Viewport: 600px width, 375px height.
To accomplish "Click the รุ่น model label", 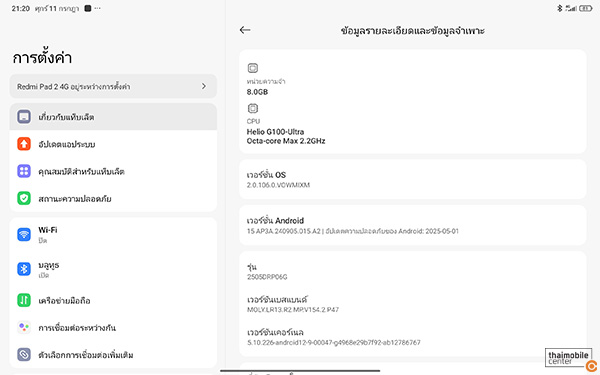I will click(251, 267).
